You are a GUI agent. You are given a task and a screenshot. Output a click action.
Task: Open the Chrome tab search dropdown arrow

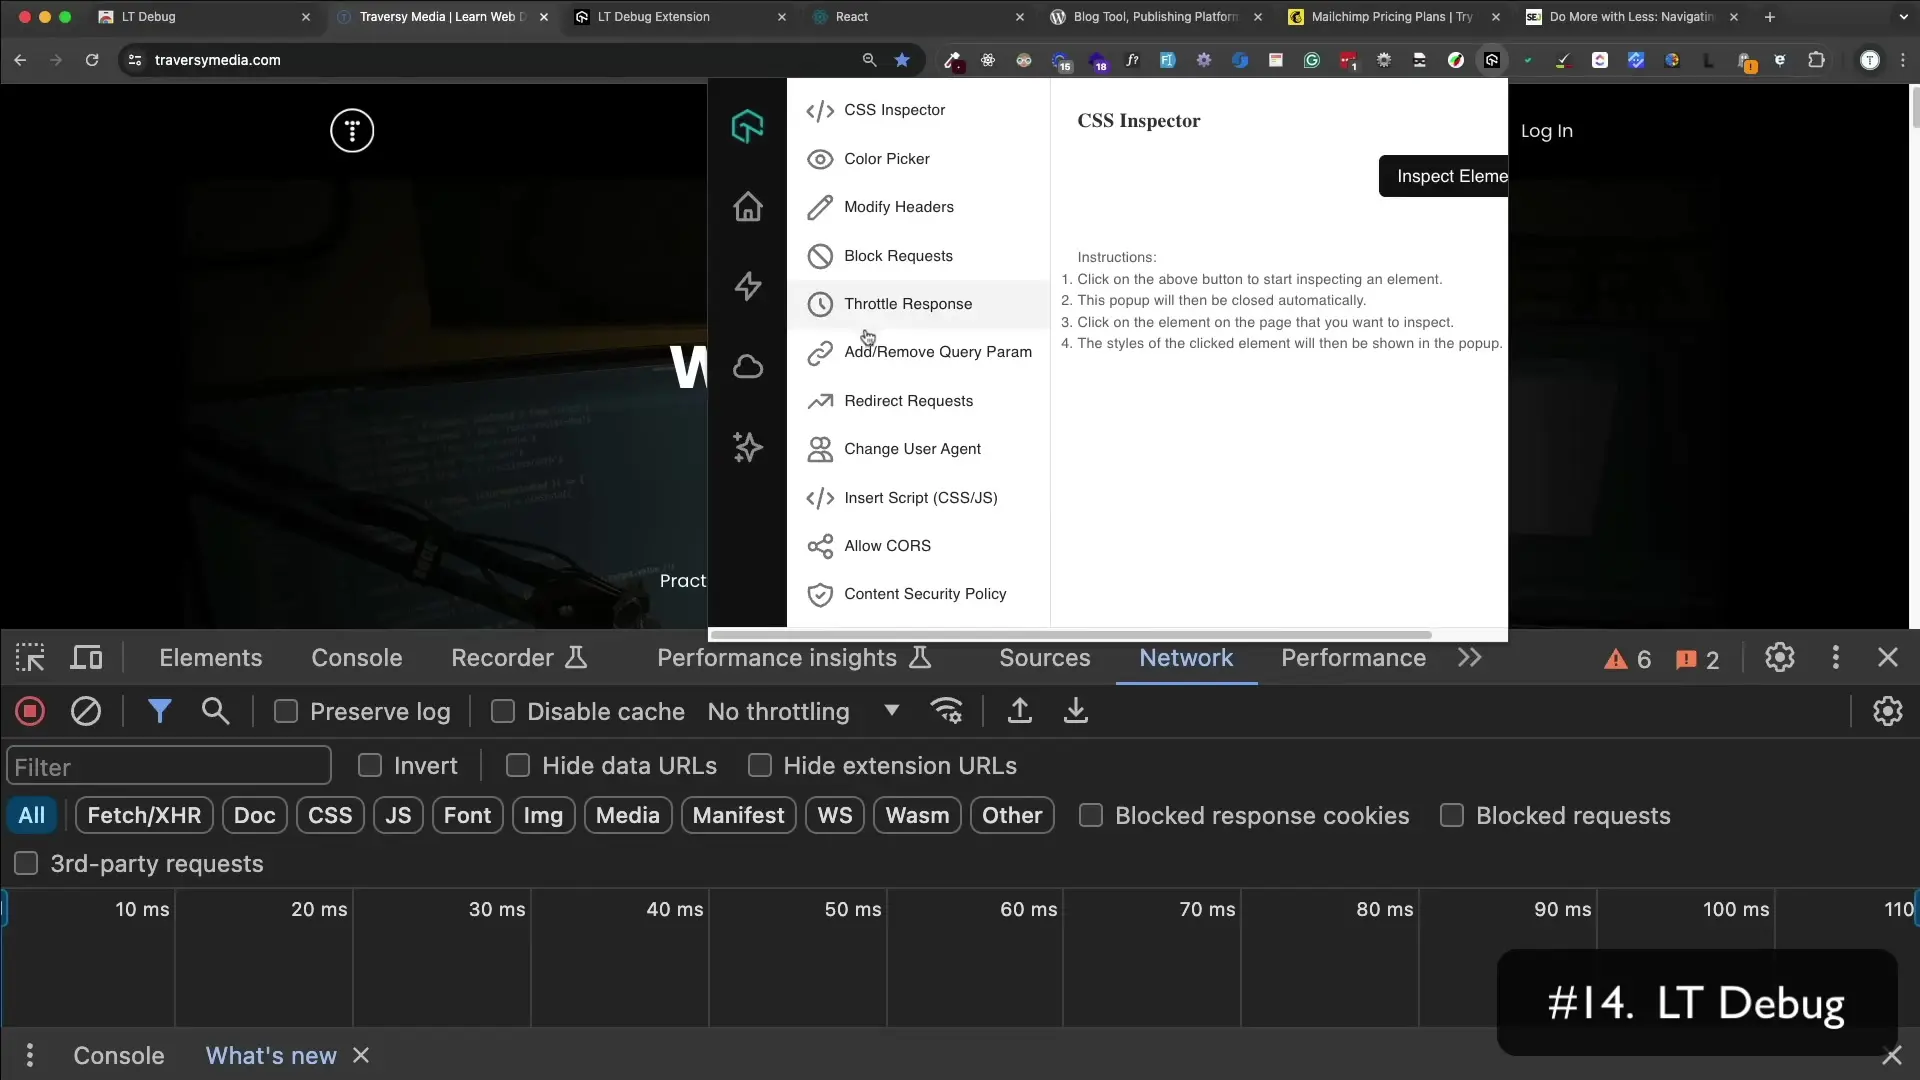coord(1902,17)
